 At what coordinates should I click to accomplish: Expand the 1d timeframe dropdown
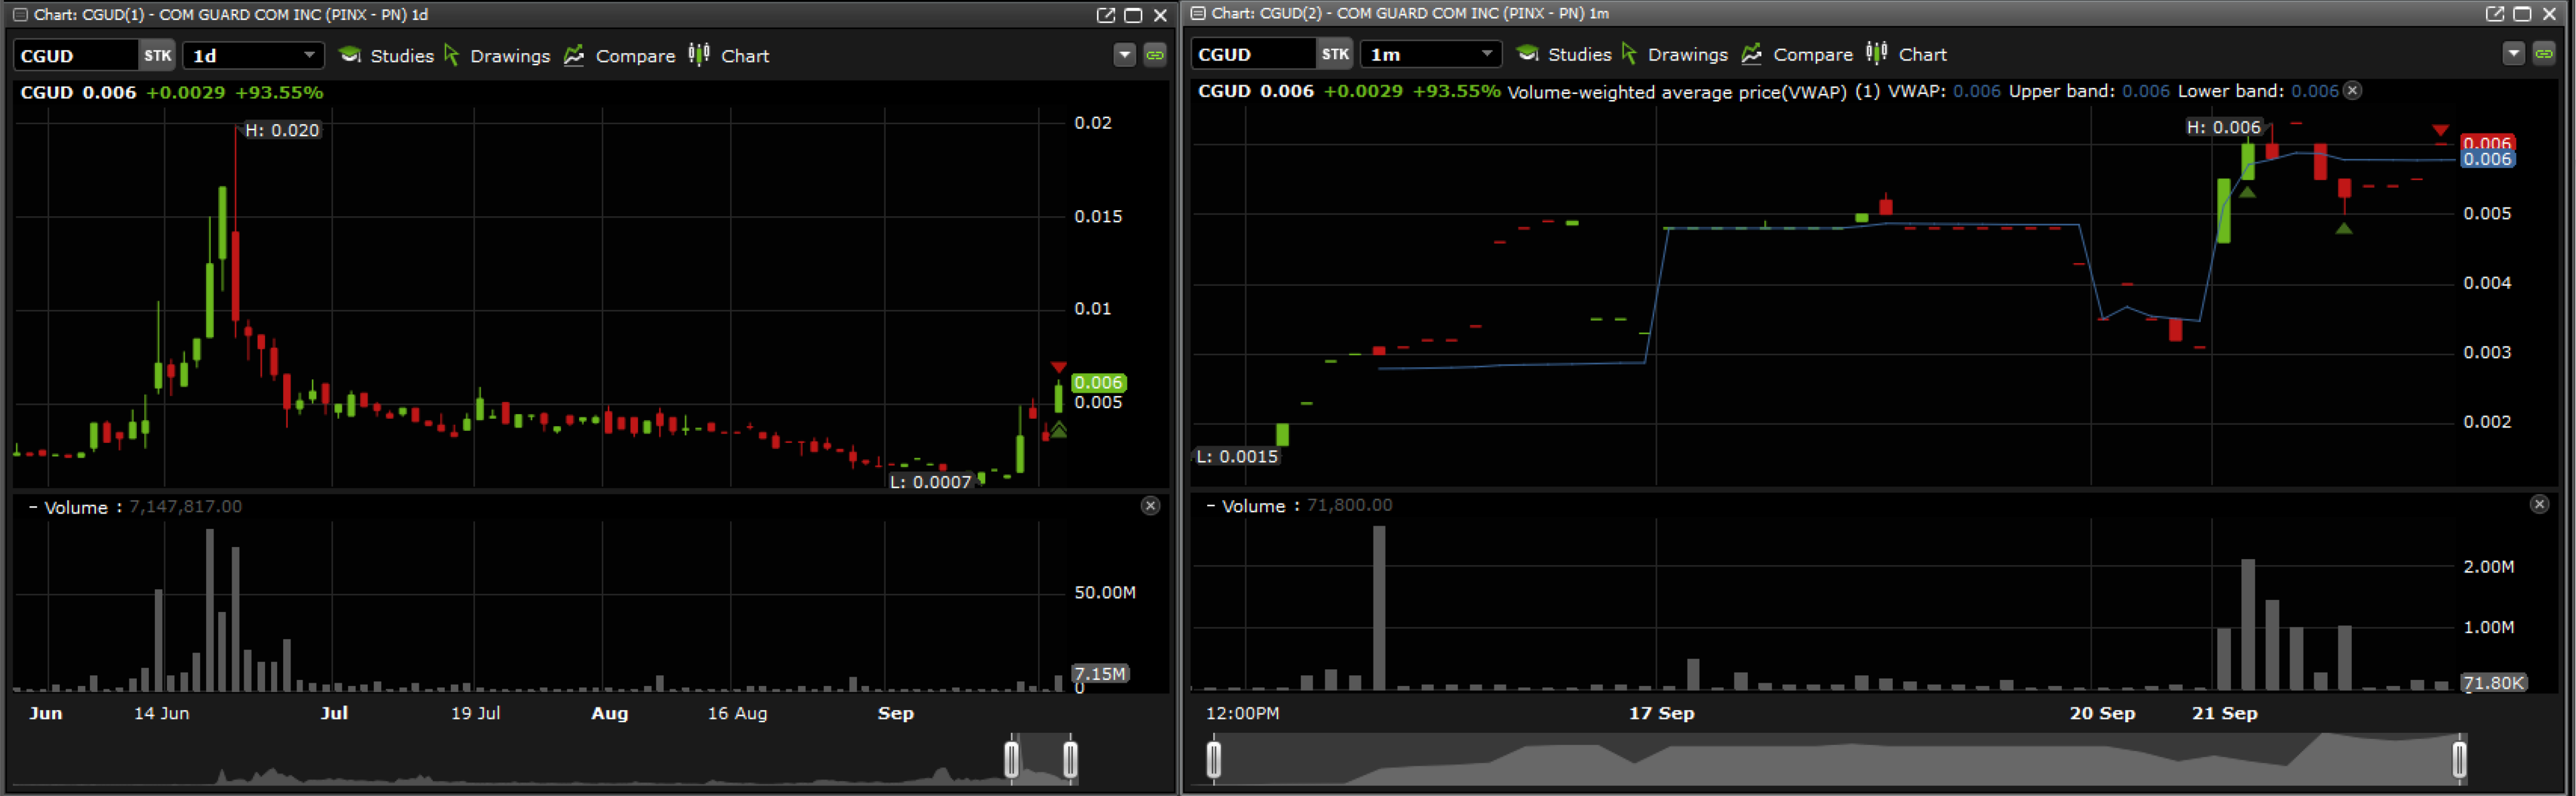click(x=309, y=55)
